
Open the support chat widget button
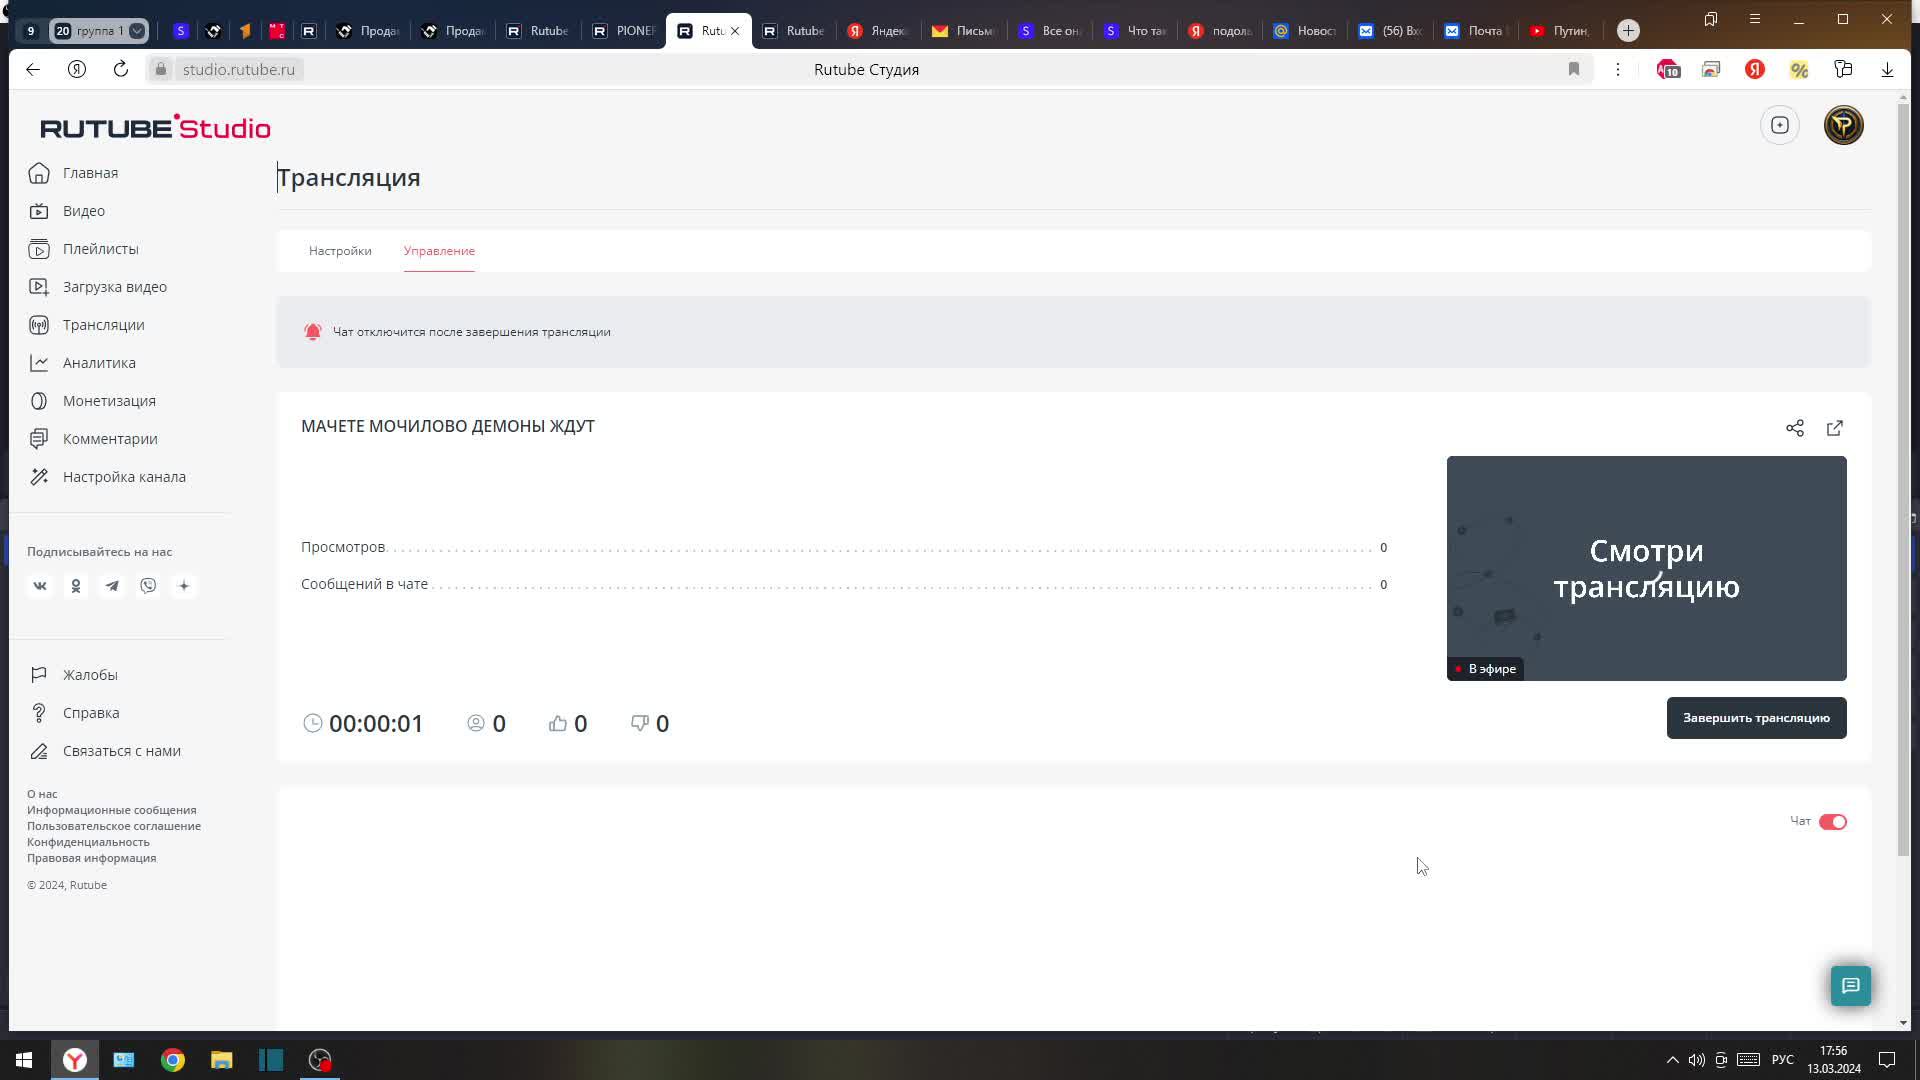pyautogui.click(x=1851, y=986)
